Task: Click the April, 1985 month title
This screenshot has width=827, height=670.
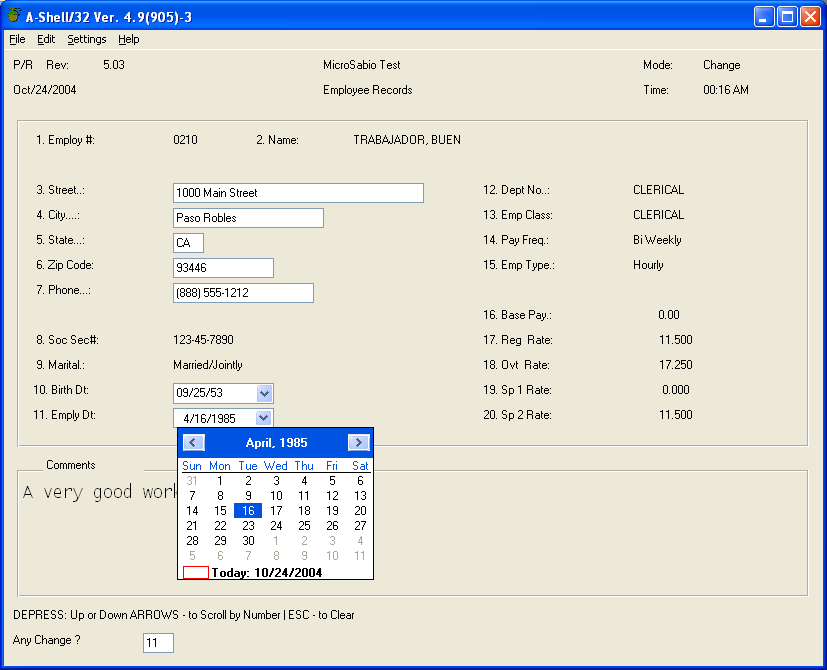Action: click(276, 442)
